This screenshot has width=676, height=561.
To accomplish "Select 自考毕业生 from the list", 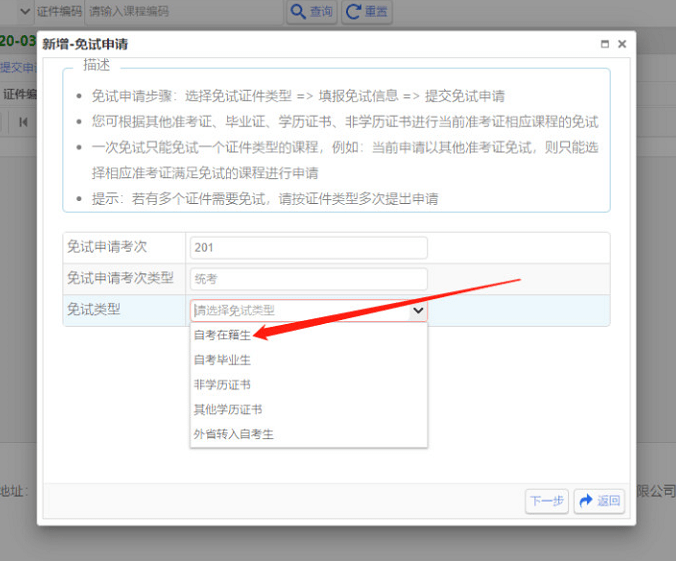I will click(309, 360).
